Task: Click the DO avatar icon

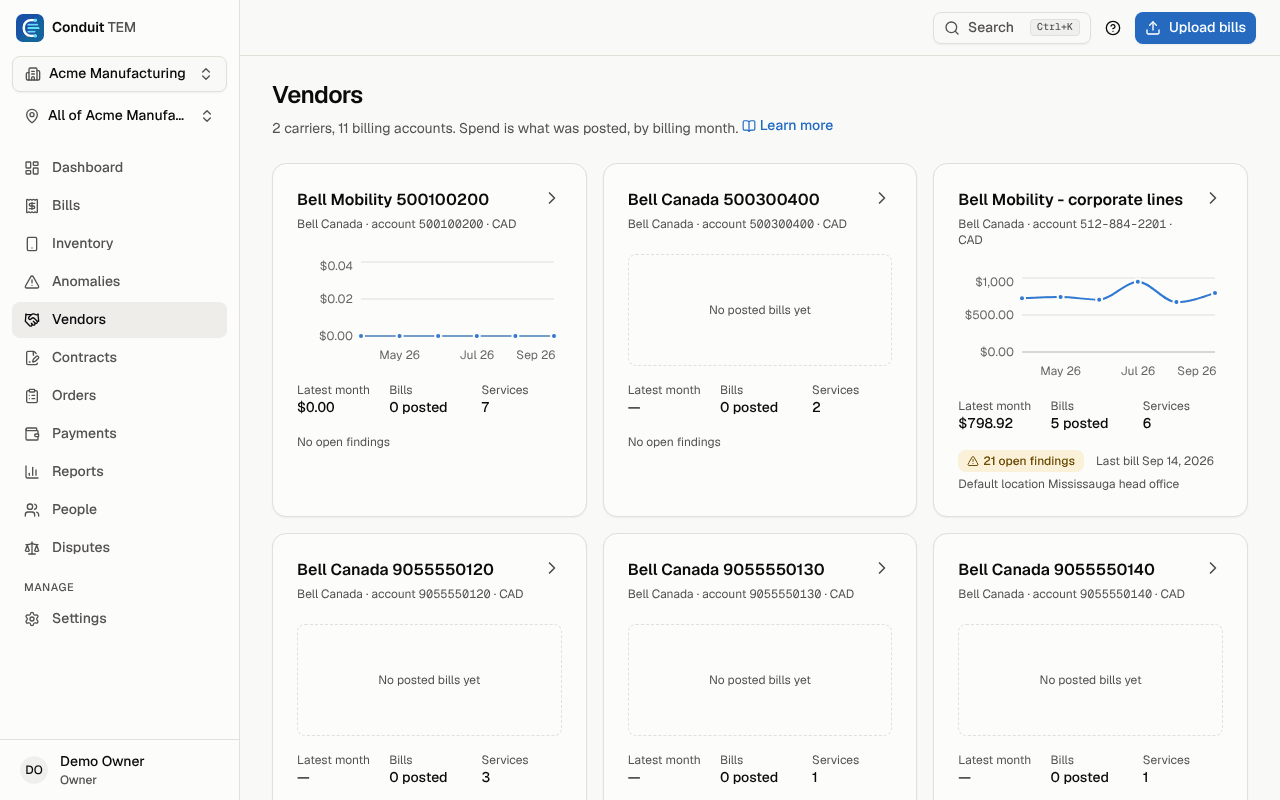Action: (34, 770)
